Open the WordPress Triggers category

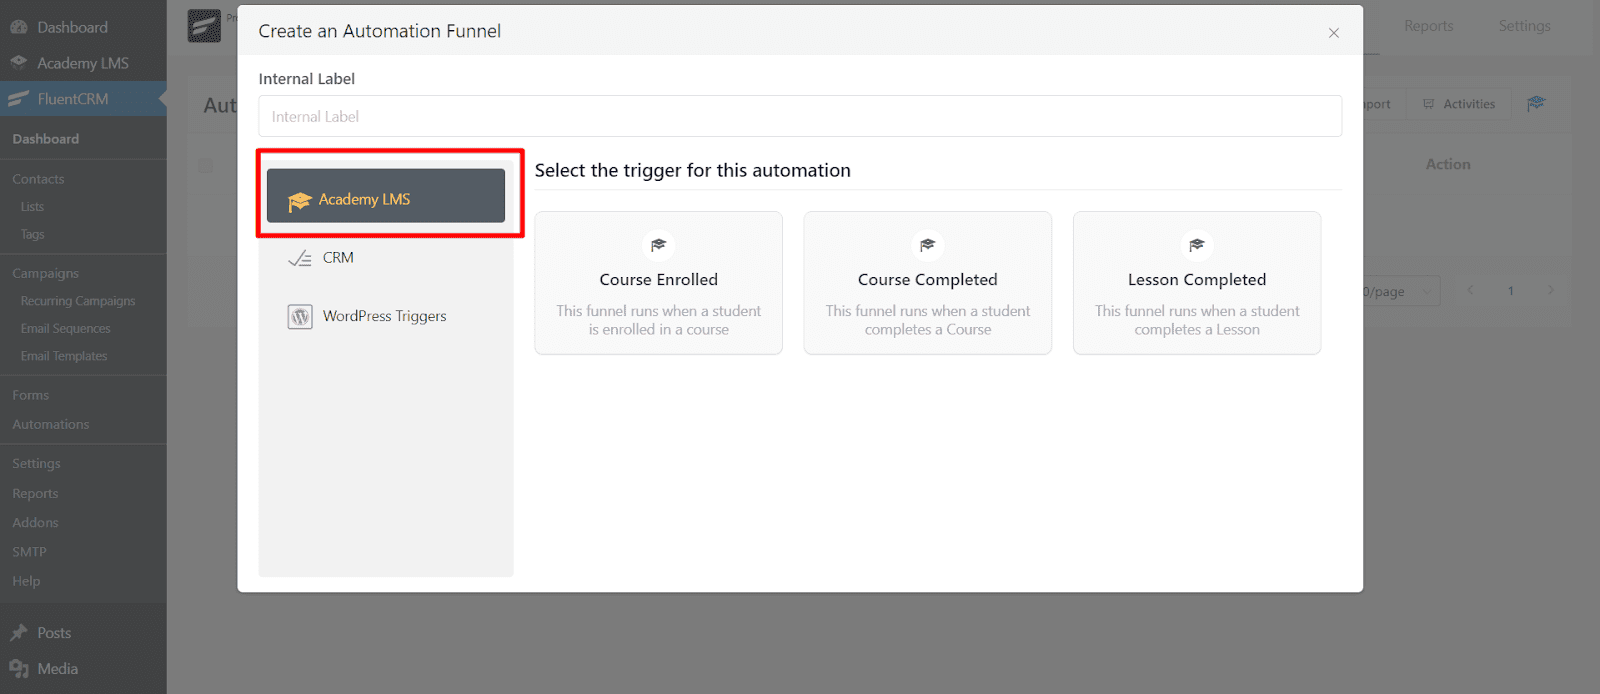[x=385, y=316]
